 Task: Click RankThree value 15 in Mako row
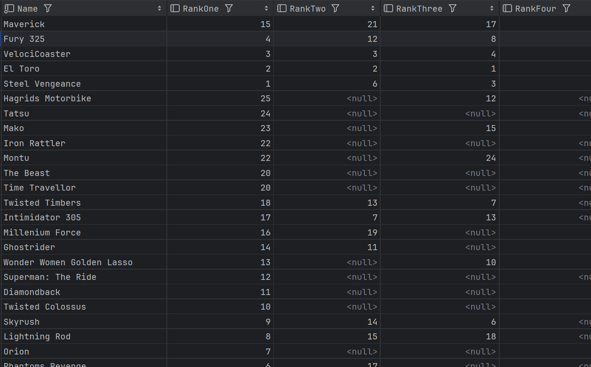pyautogui.click(x=491, y=128)
